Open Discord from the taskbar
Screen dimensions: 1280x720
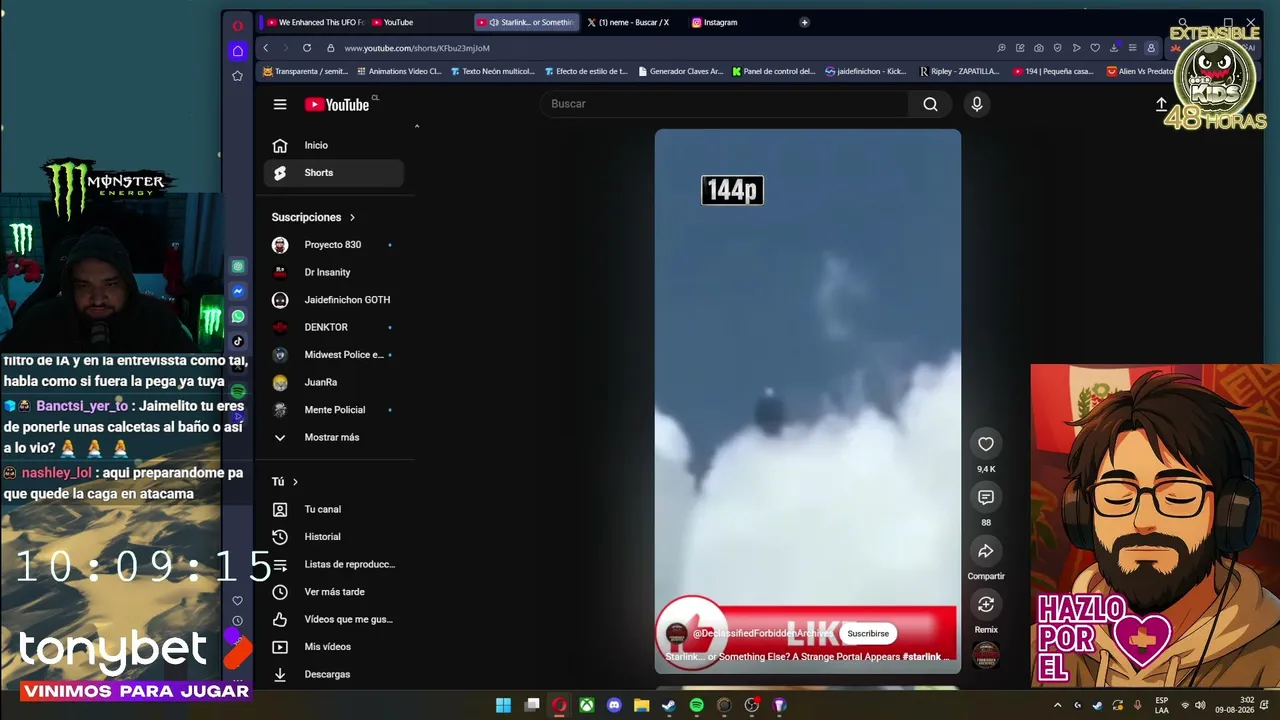(x=614, y=705)
